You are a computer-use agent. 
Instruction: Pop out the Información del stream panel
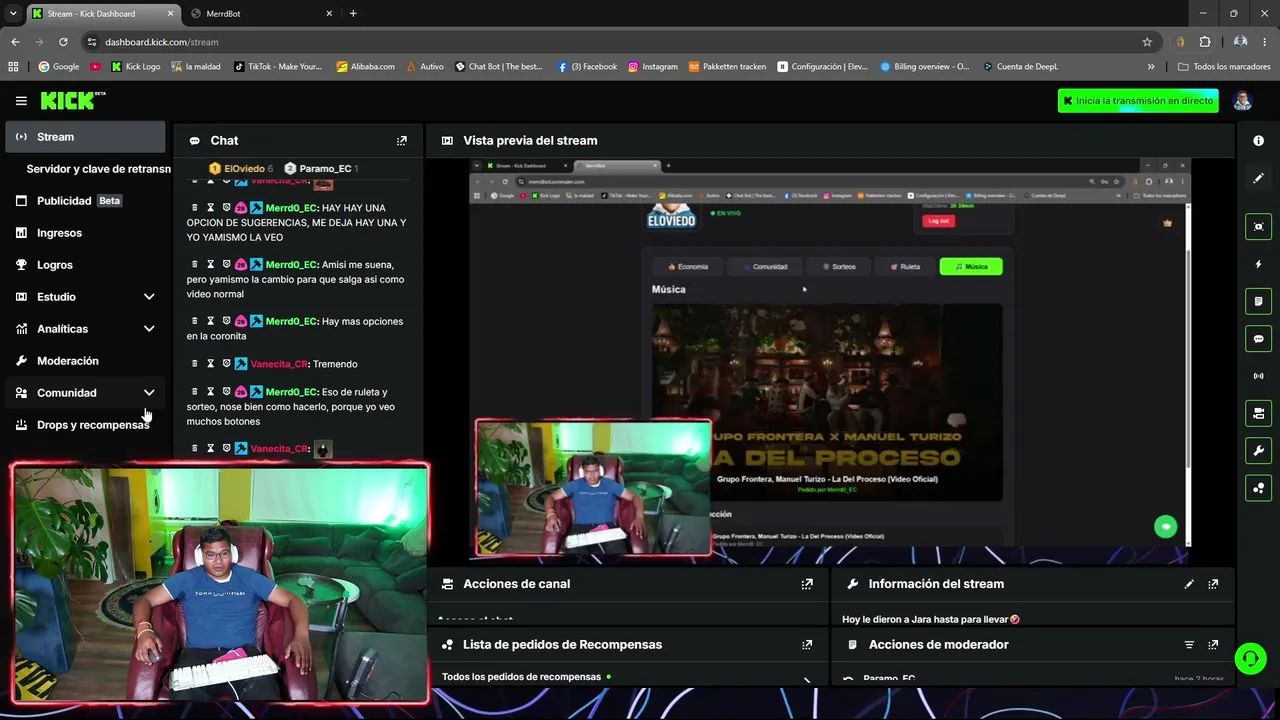pos(1213,584)
